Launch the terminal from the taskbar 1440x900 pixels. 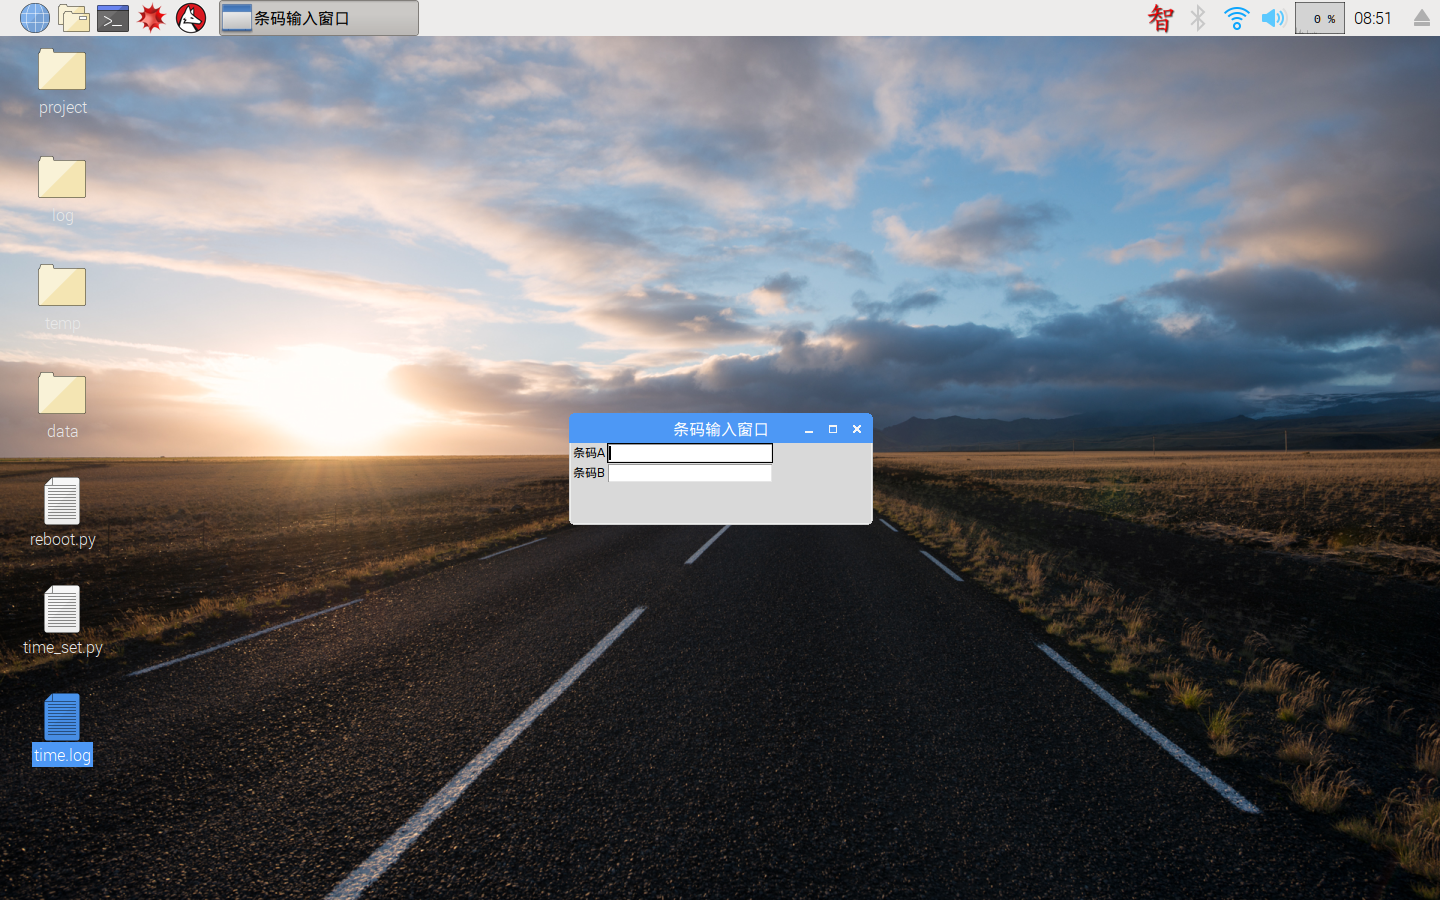[x=113, y=18]
